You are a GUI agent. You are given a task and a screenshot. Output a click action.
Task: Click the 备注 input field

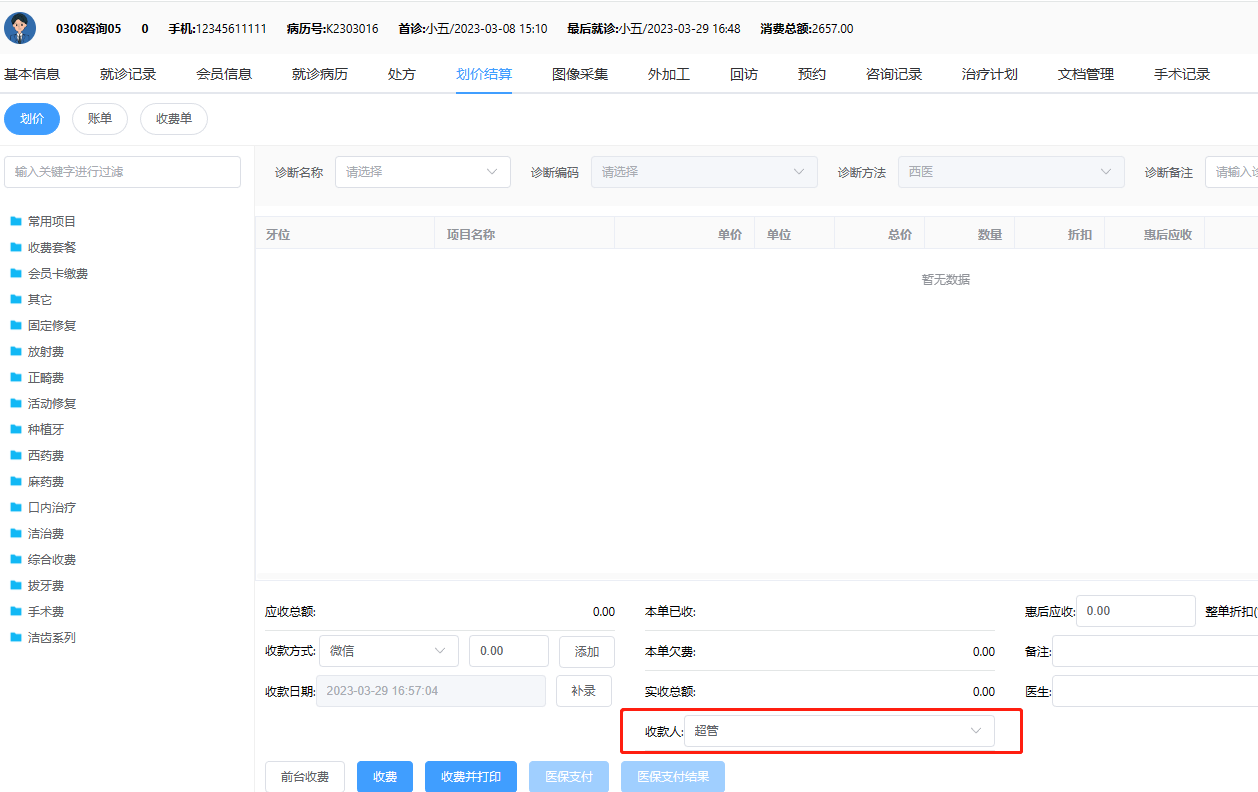pyautogui.click(x=1155, y=651)
